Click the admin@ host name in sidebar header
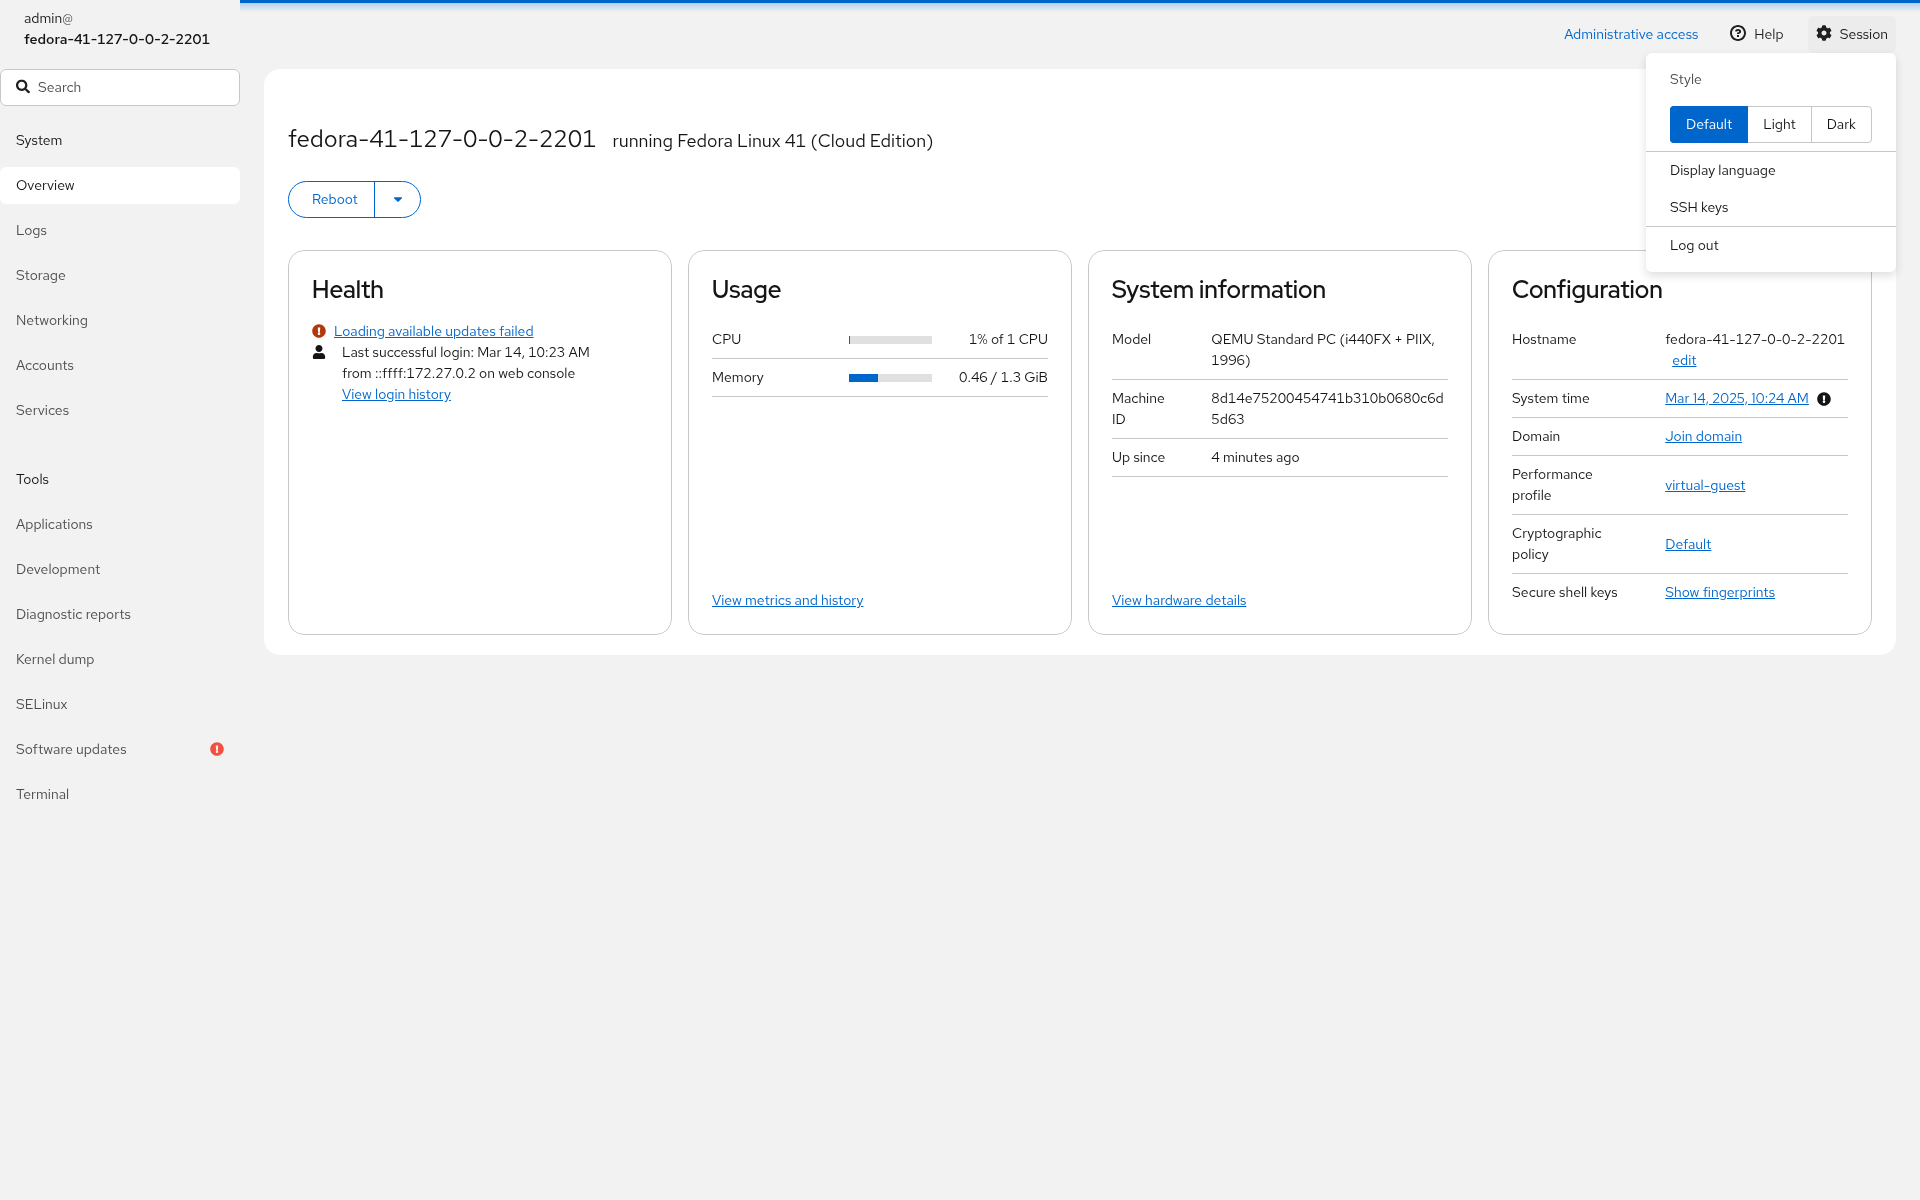Image resolution: width=1920 pixels, height=1200 pixels. (117, 29)
